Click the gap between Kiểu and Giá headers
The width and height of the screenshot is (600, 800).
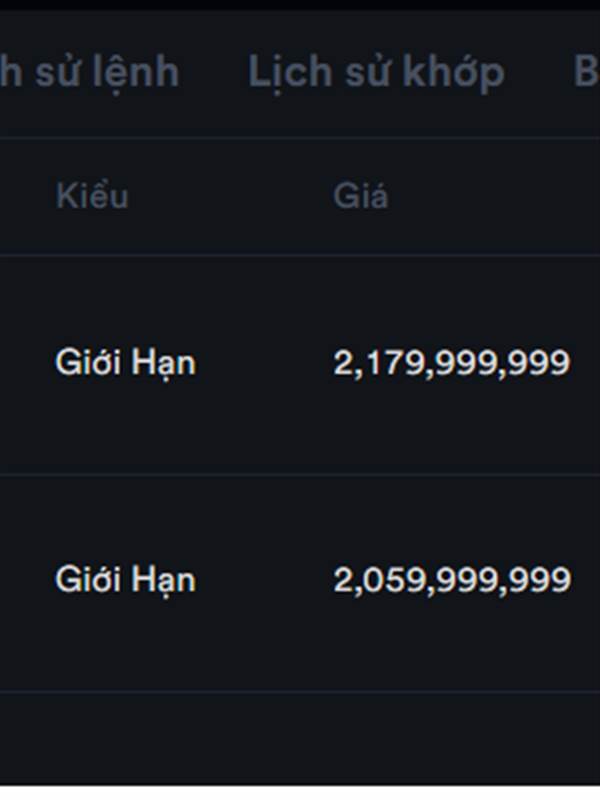(230, 196)
